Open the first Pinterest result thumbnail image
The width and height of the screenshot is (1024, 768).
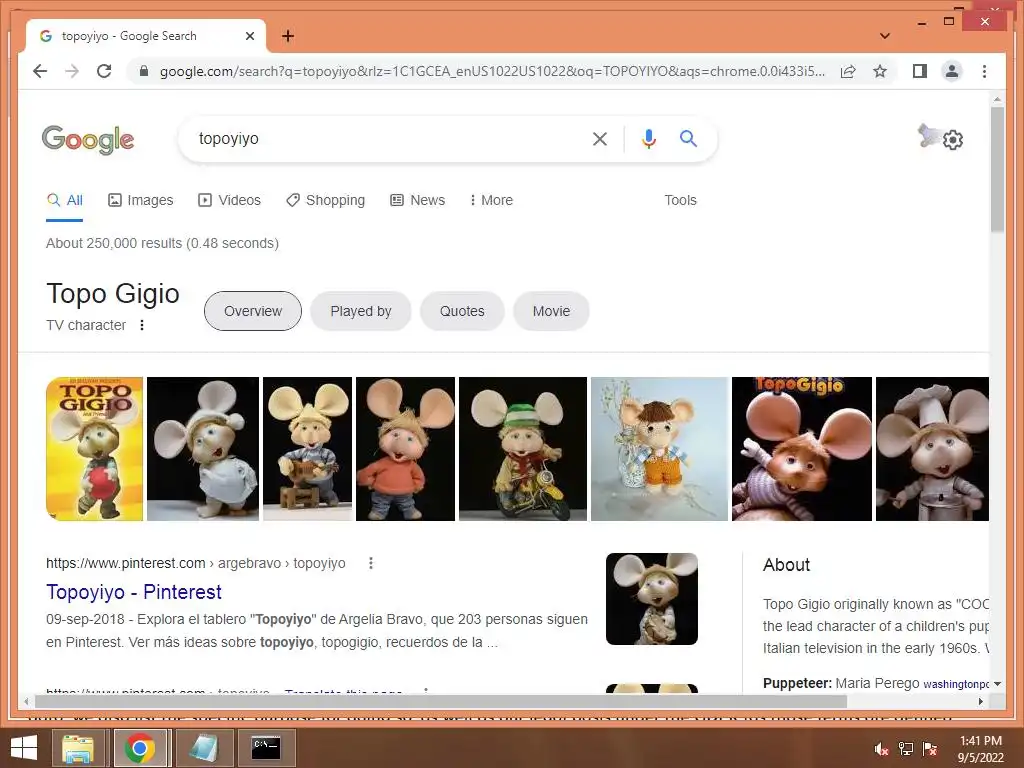[652, 599]
